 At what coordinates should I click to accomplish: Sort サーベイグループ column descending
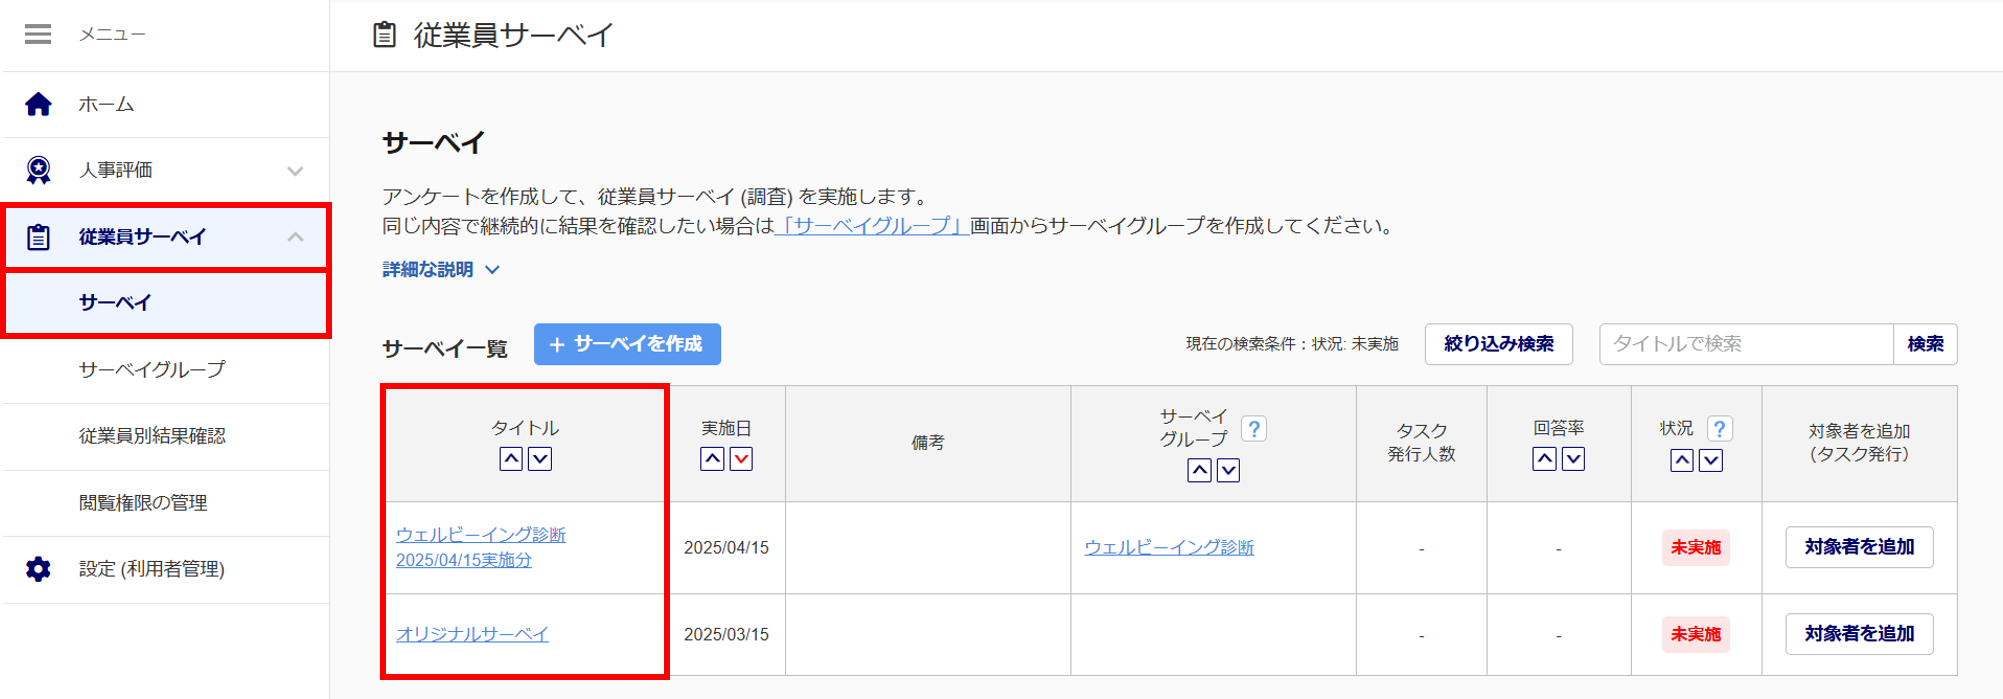coord(1228,470)
